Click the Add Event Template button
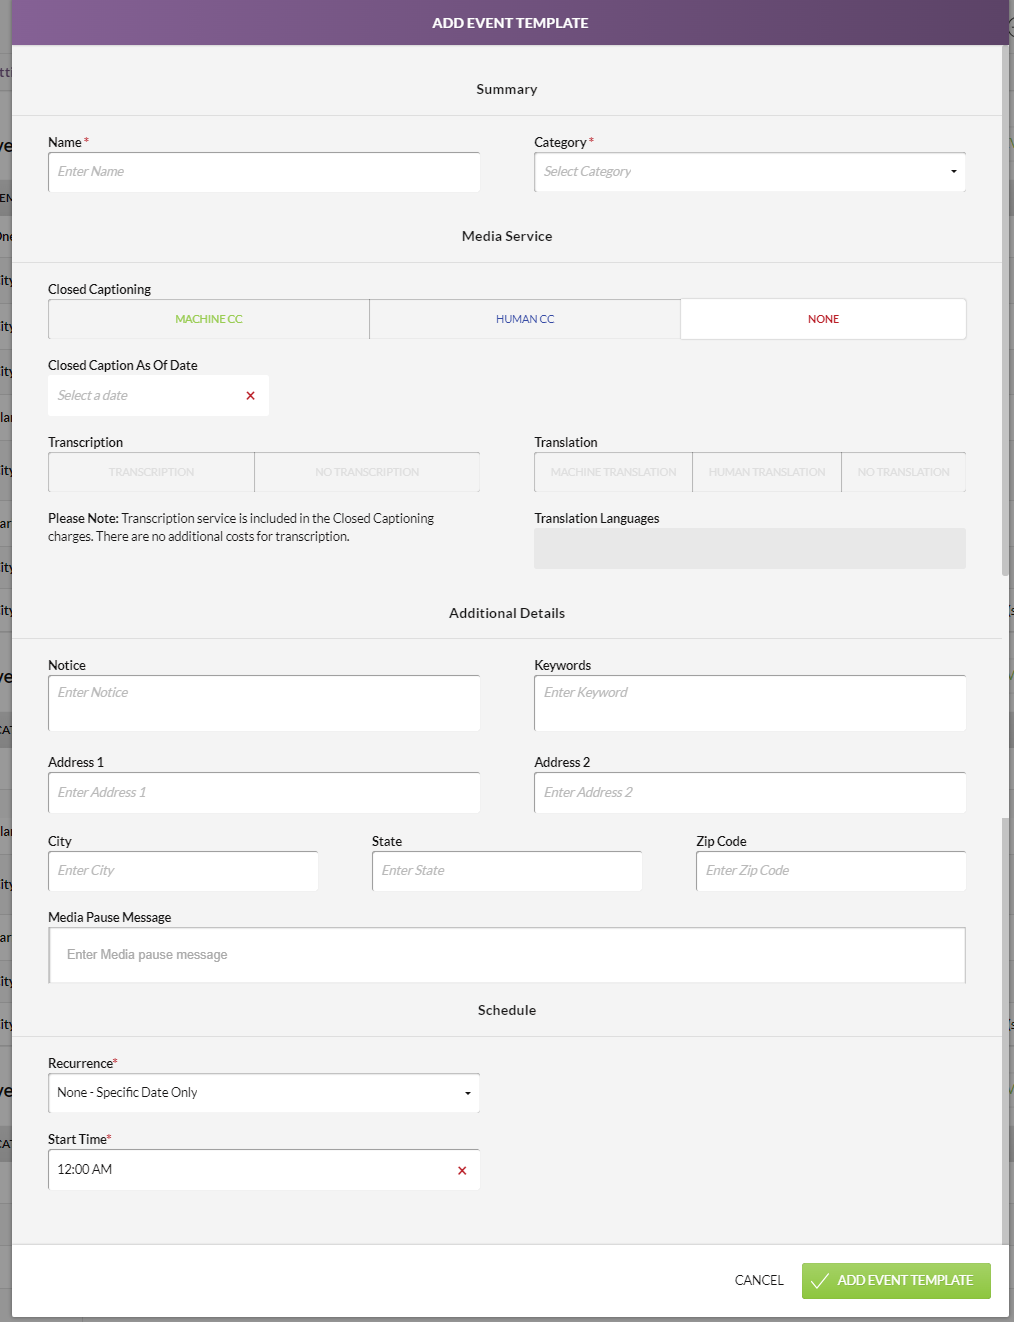The image size is (1014, 1322). 896,1280
